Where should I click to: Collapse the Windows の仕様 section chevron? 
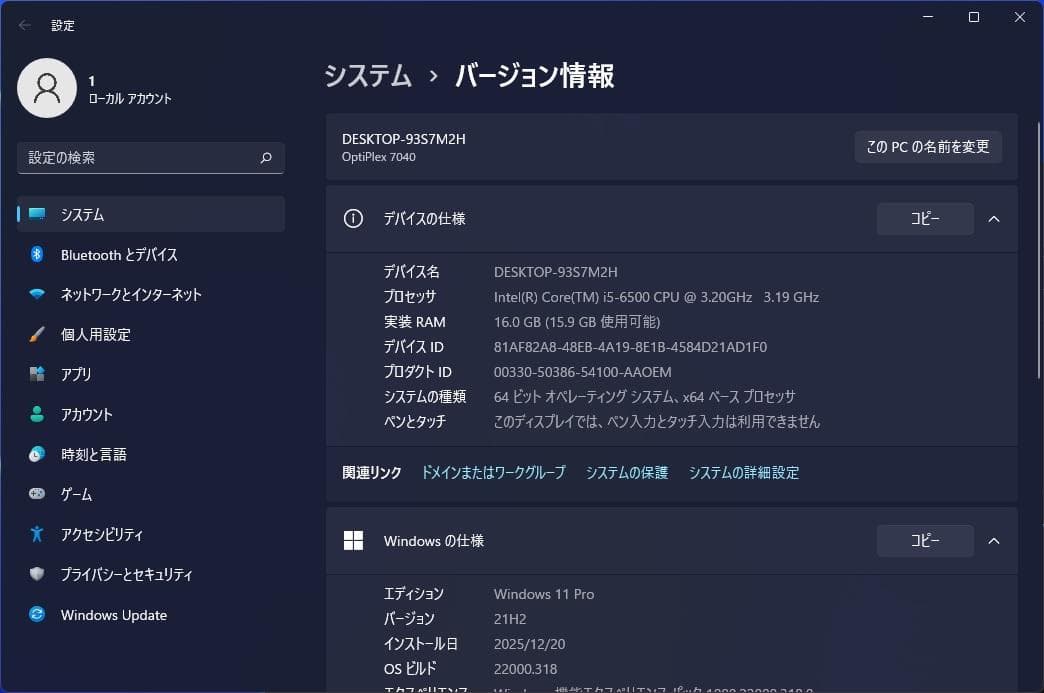pyautogui.click(x=993, y=541)
